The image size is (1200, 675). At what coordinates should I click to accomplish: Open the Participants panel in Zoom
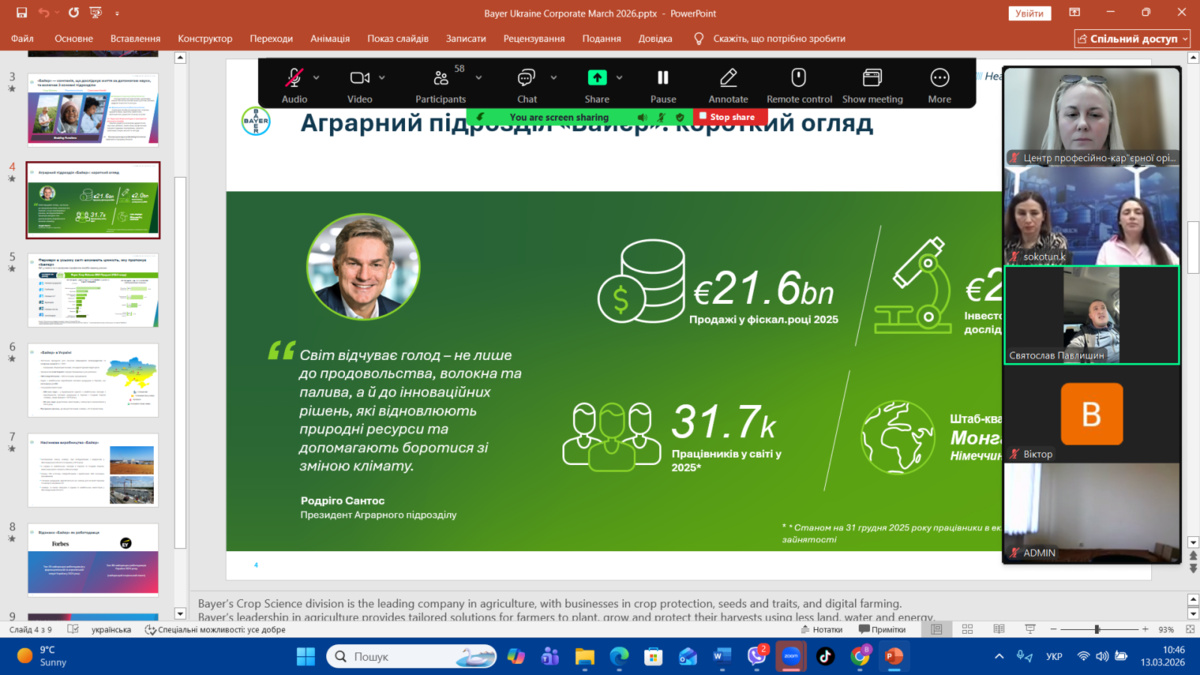click(x=441, y=78)
